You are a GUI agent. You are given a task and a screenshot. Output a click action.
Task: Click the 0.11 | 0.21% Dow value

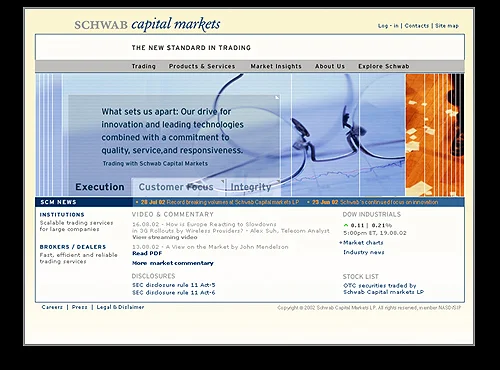(371, 225)
